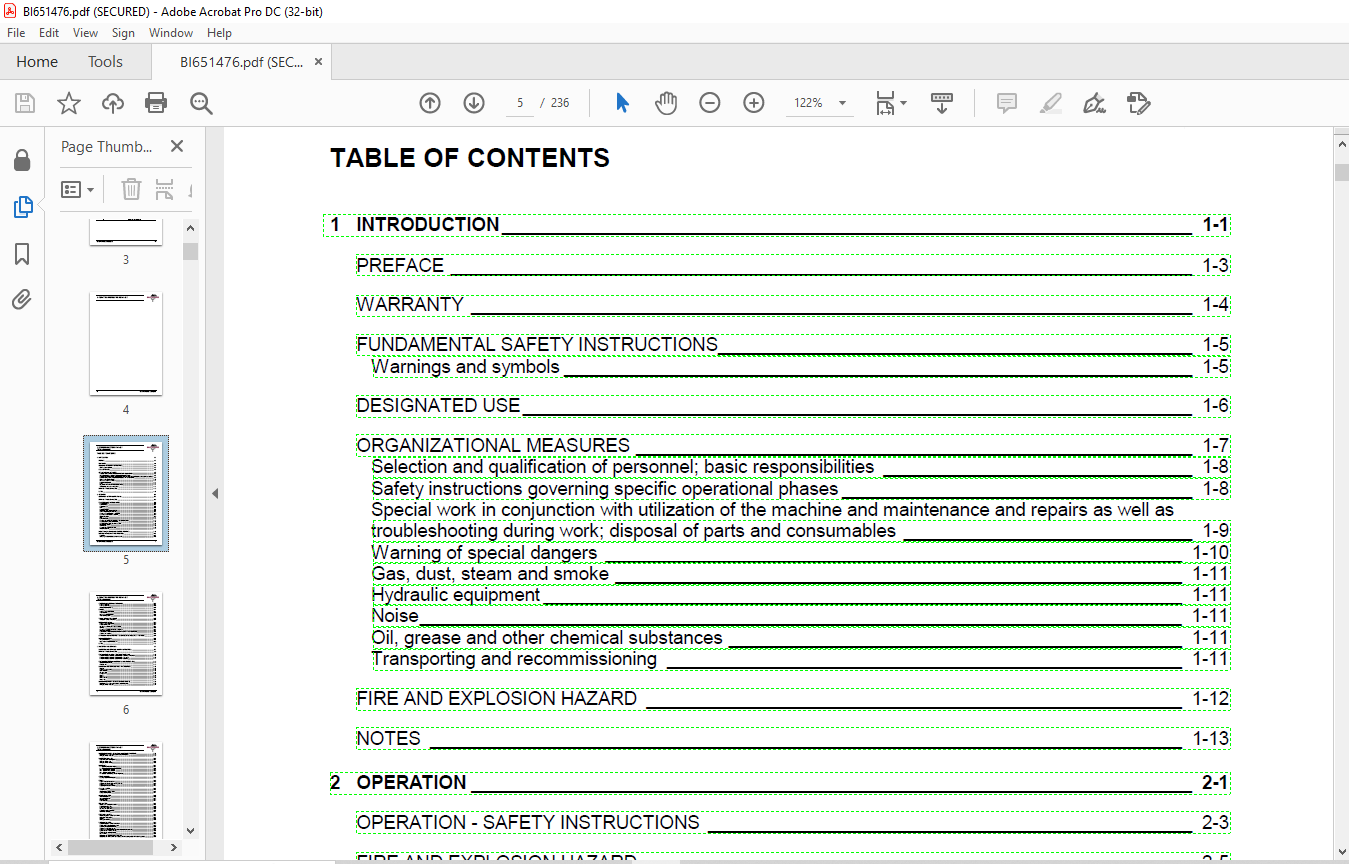Viewport: 1349px width, 864px height.
Task: Click the delete pages trash icon
Action: point(131,189)
